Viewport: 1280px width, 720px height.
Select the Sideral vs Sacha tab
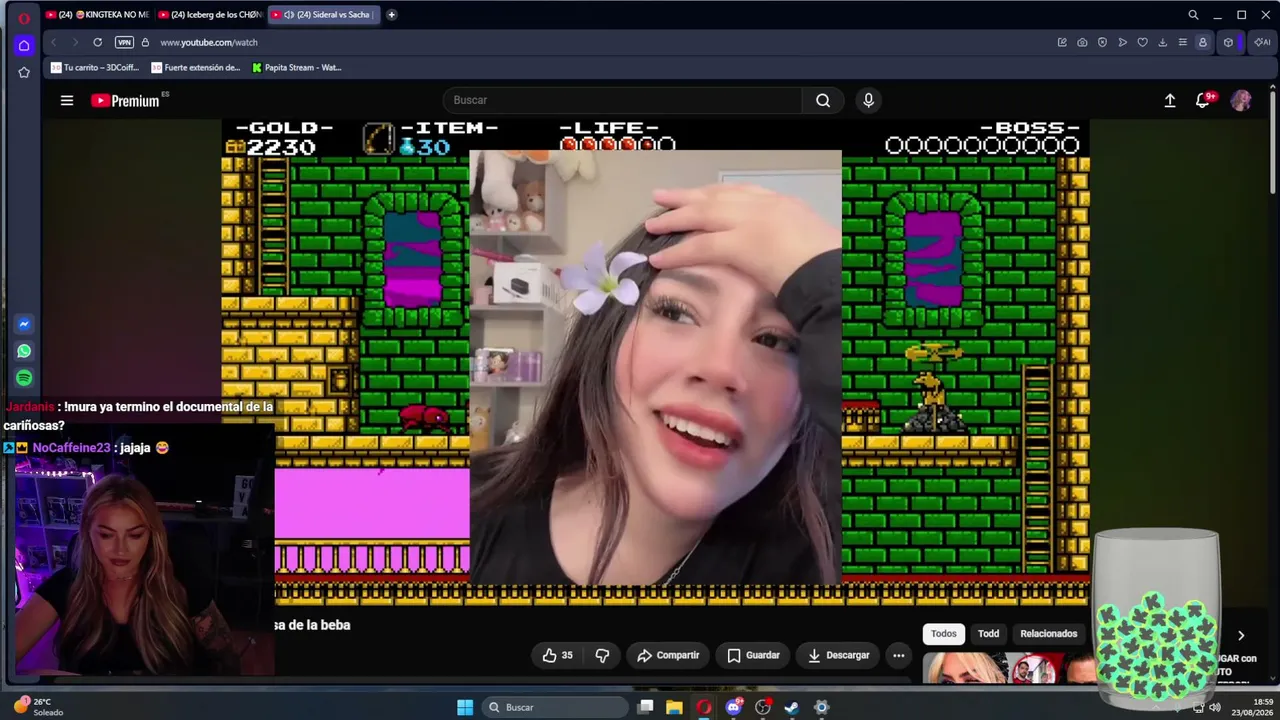coord(326,15)
